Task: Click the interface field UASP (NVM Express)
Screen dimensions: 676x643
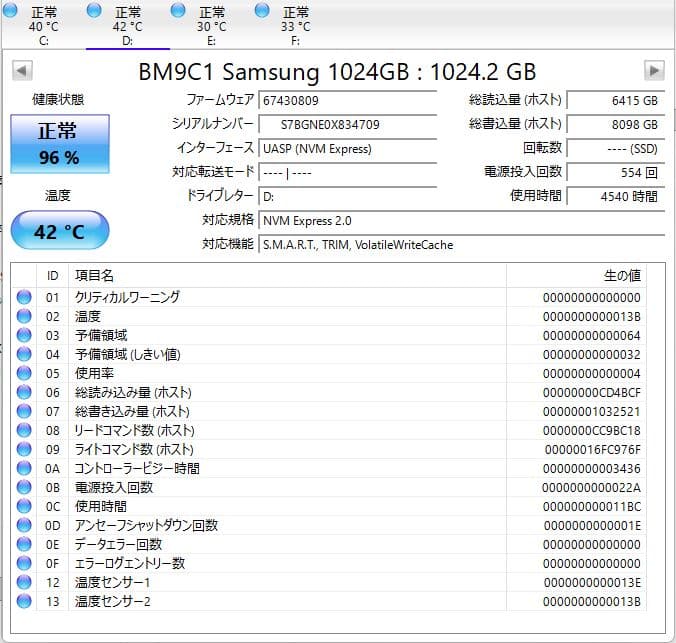Action: point(347,149)
